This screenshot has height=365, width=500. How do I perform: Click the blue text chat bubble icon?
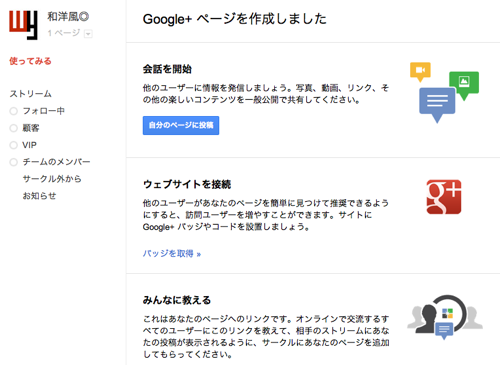tap(437, 105)
